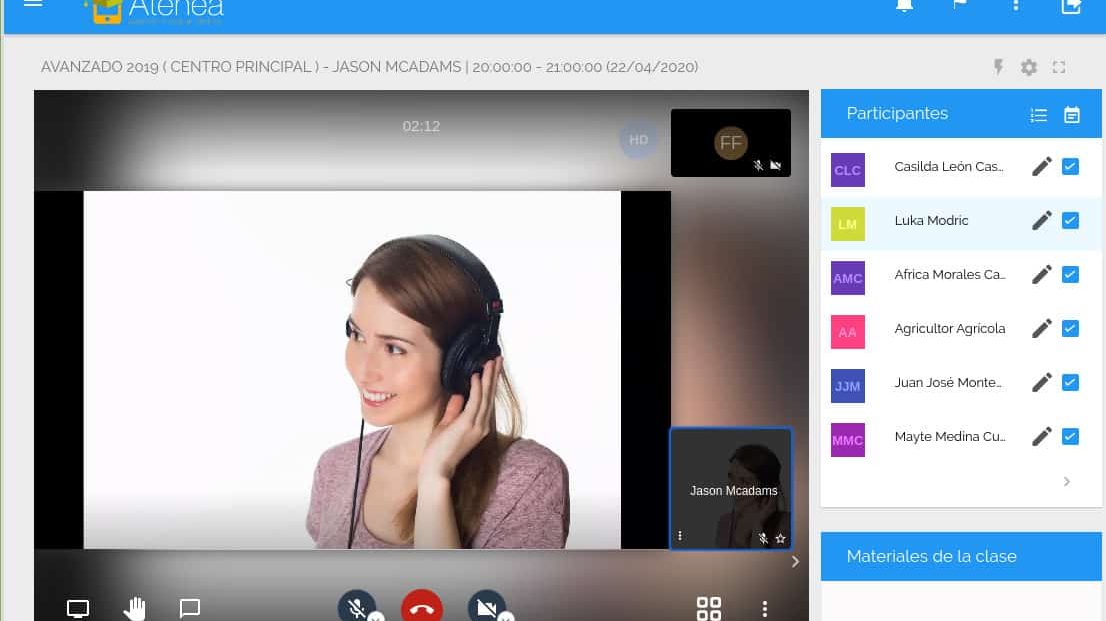Open more actions menu in call toolbar

pyautogui.click(x=765, y=608)
